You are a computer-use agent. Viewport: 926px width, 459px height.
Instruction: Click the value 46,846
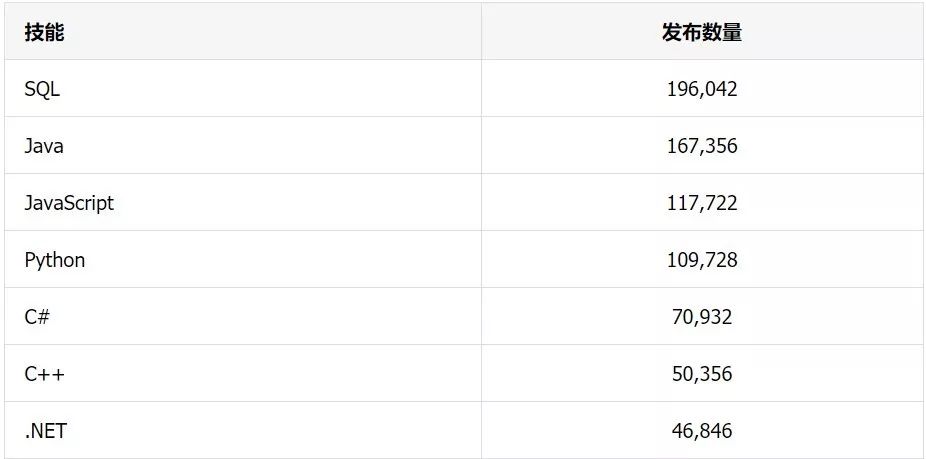[702, 431]
